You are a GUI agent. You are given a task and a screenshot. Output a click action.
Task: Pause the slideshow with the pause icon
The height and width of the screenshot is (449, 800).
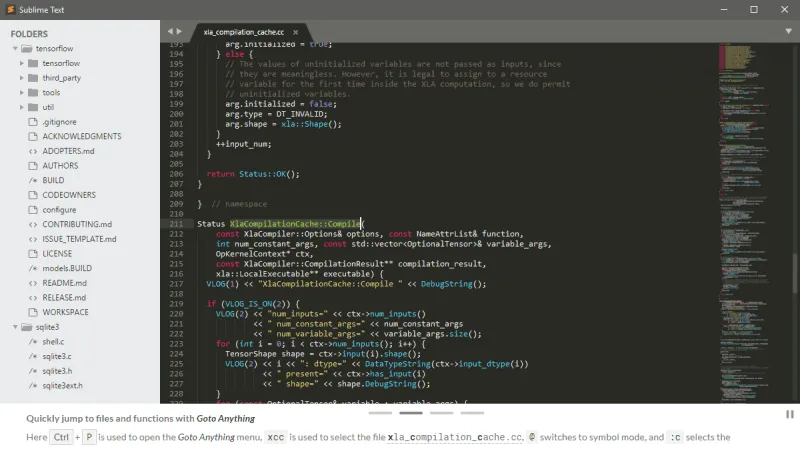tap(790, 414)
